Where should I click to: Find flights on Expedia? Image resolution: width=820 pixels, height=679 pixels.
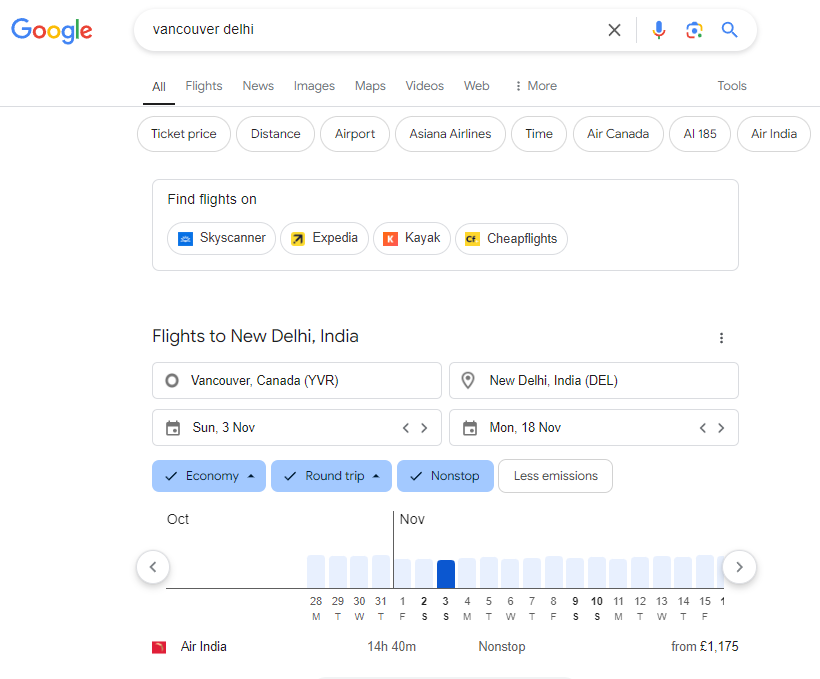(324, 239)
